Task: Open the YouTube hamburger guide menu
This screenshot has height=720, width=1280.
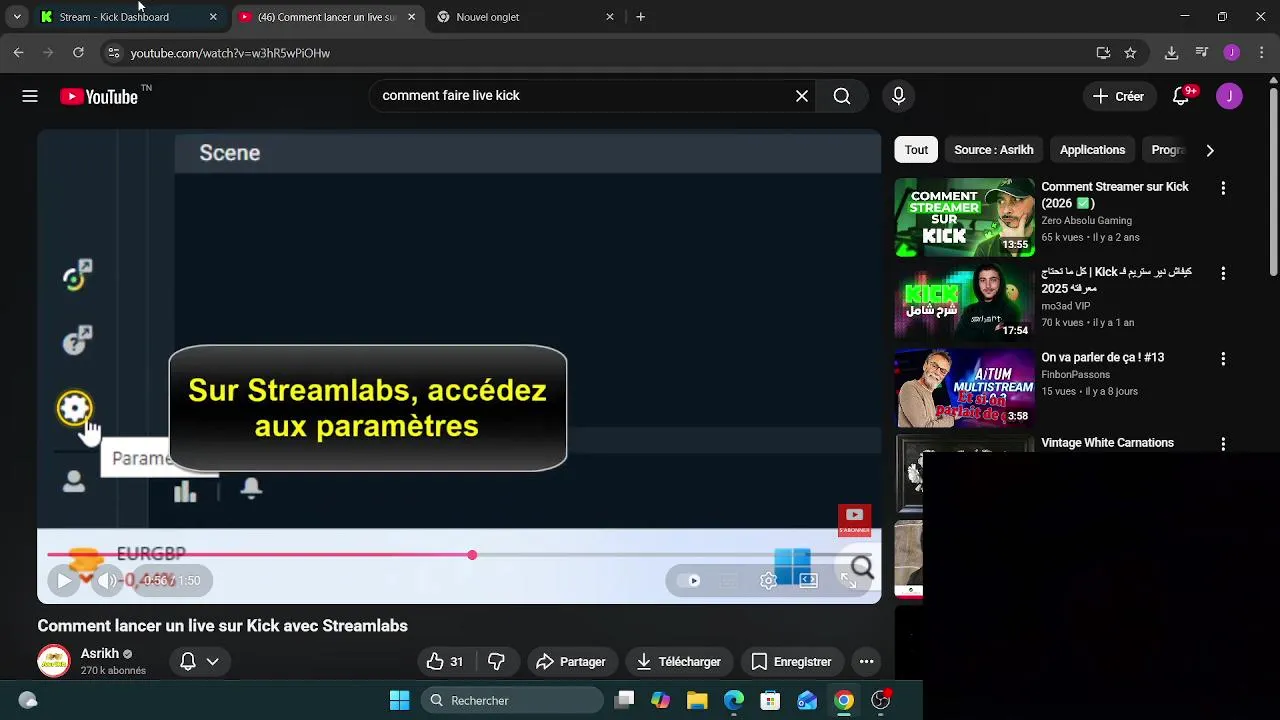Action: (x=30, y=96)
